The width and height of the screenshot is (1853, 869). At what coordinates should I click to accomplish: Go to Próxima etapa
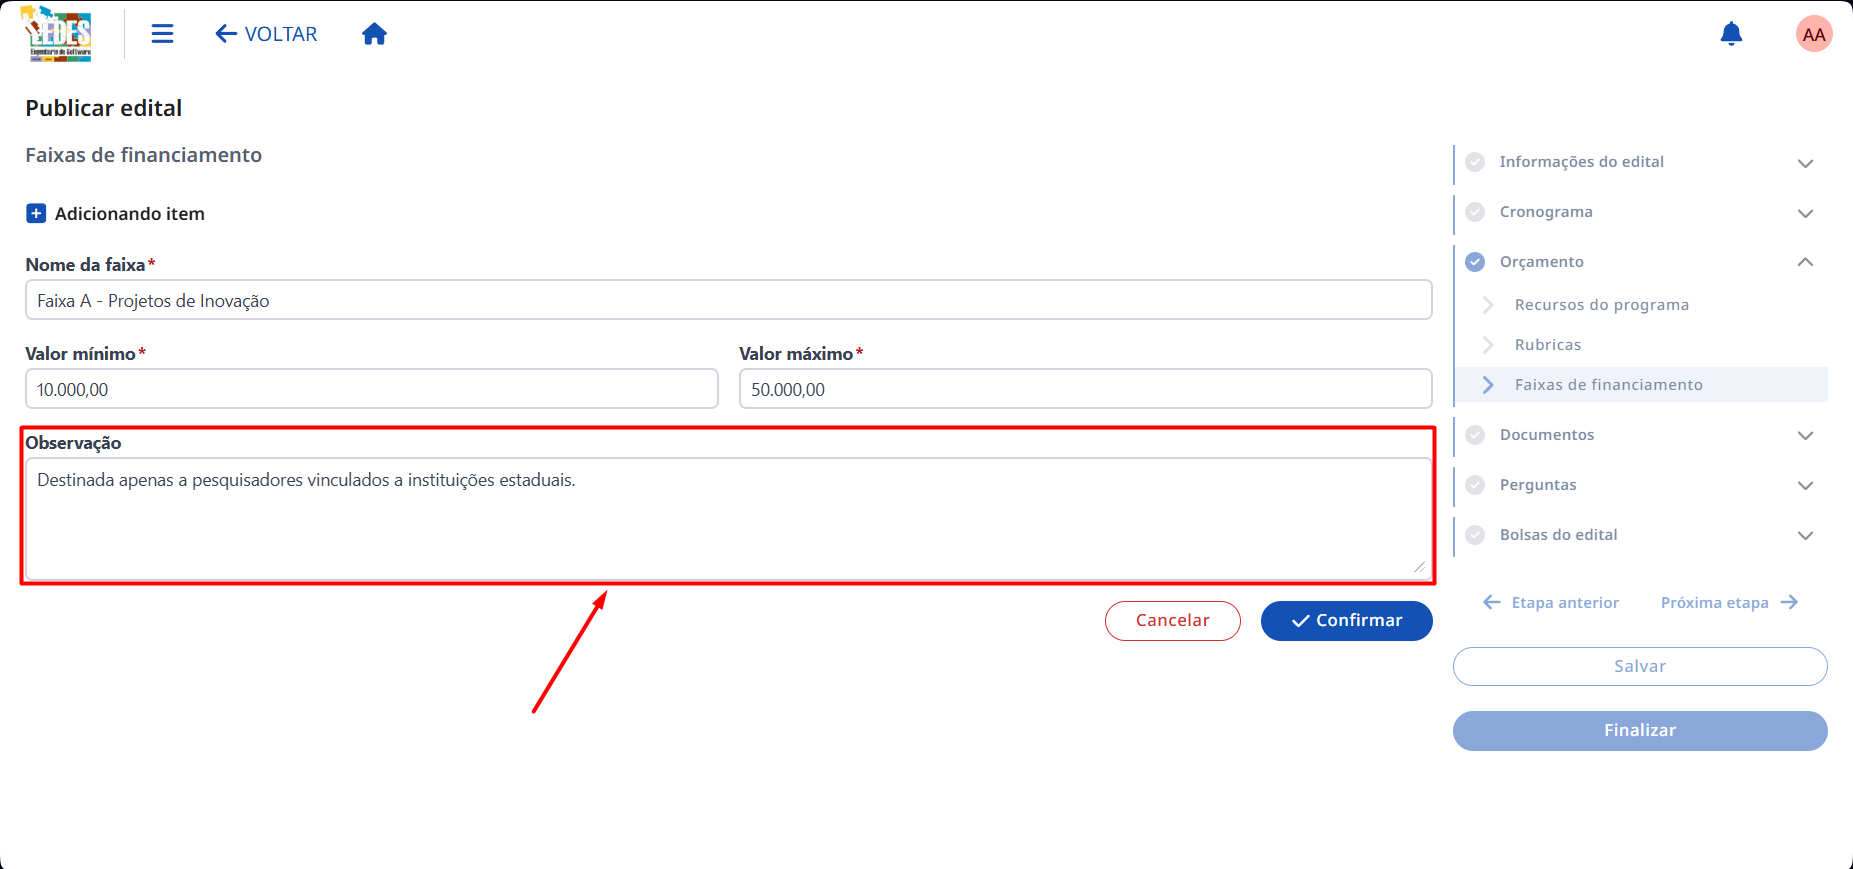(1730, 603)
